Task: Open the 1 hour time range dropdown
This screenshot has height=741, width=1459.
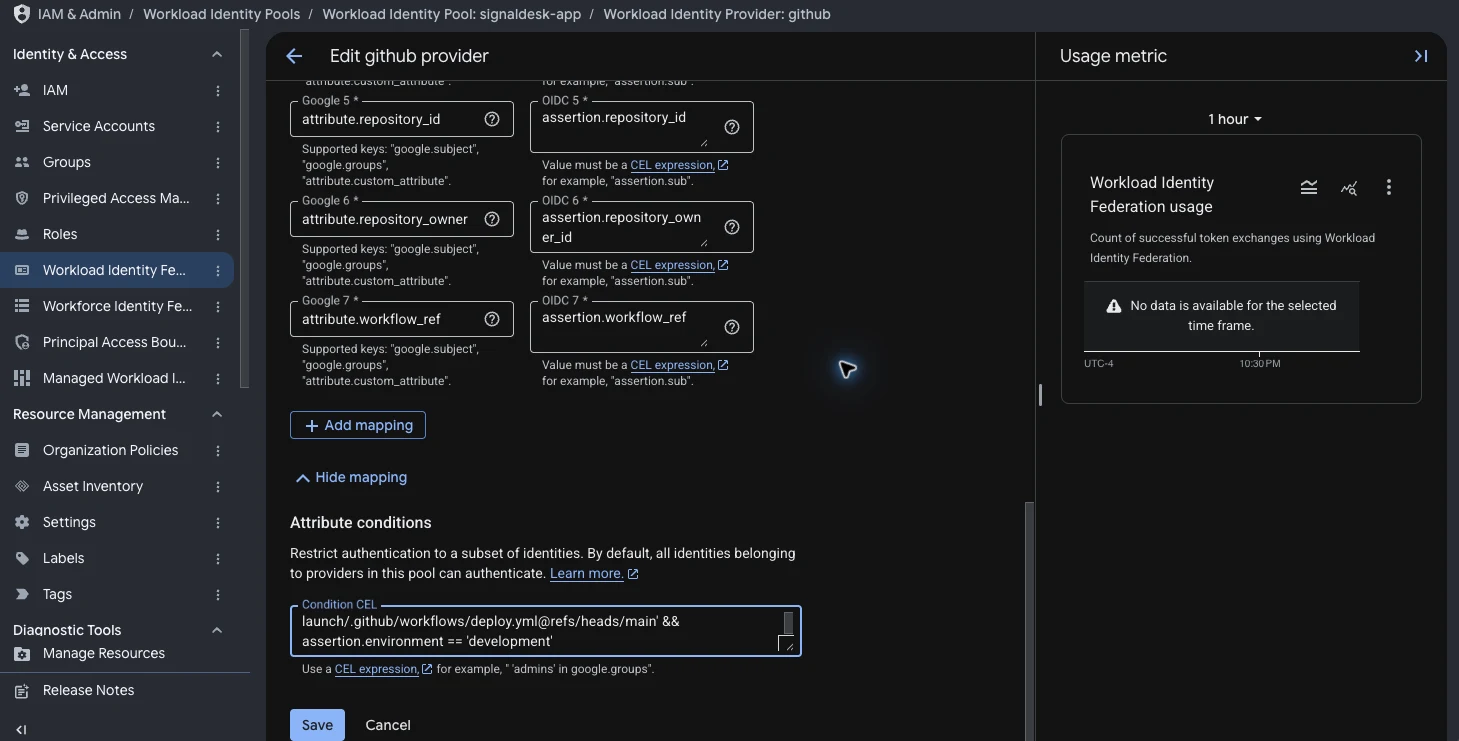Action: click(x=1235, y=119)
